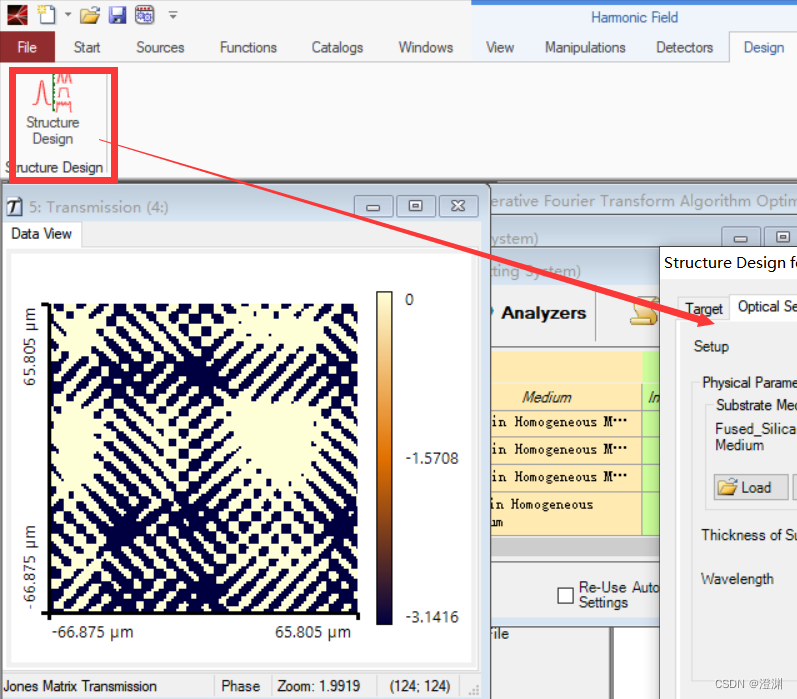Close the Transmission (4:) window
Screen dimensions: 797x699
pyautogui.click(x=458, y=206)
